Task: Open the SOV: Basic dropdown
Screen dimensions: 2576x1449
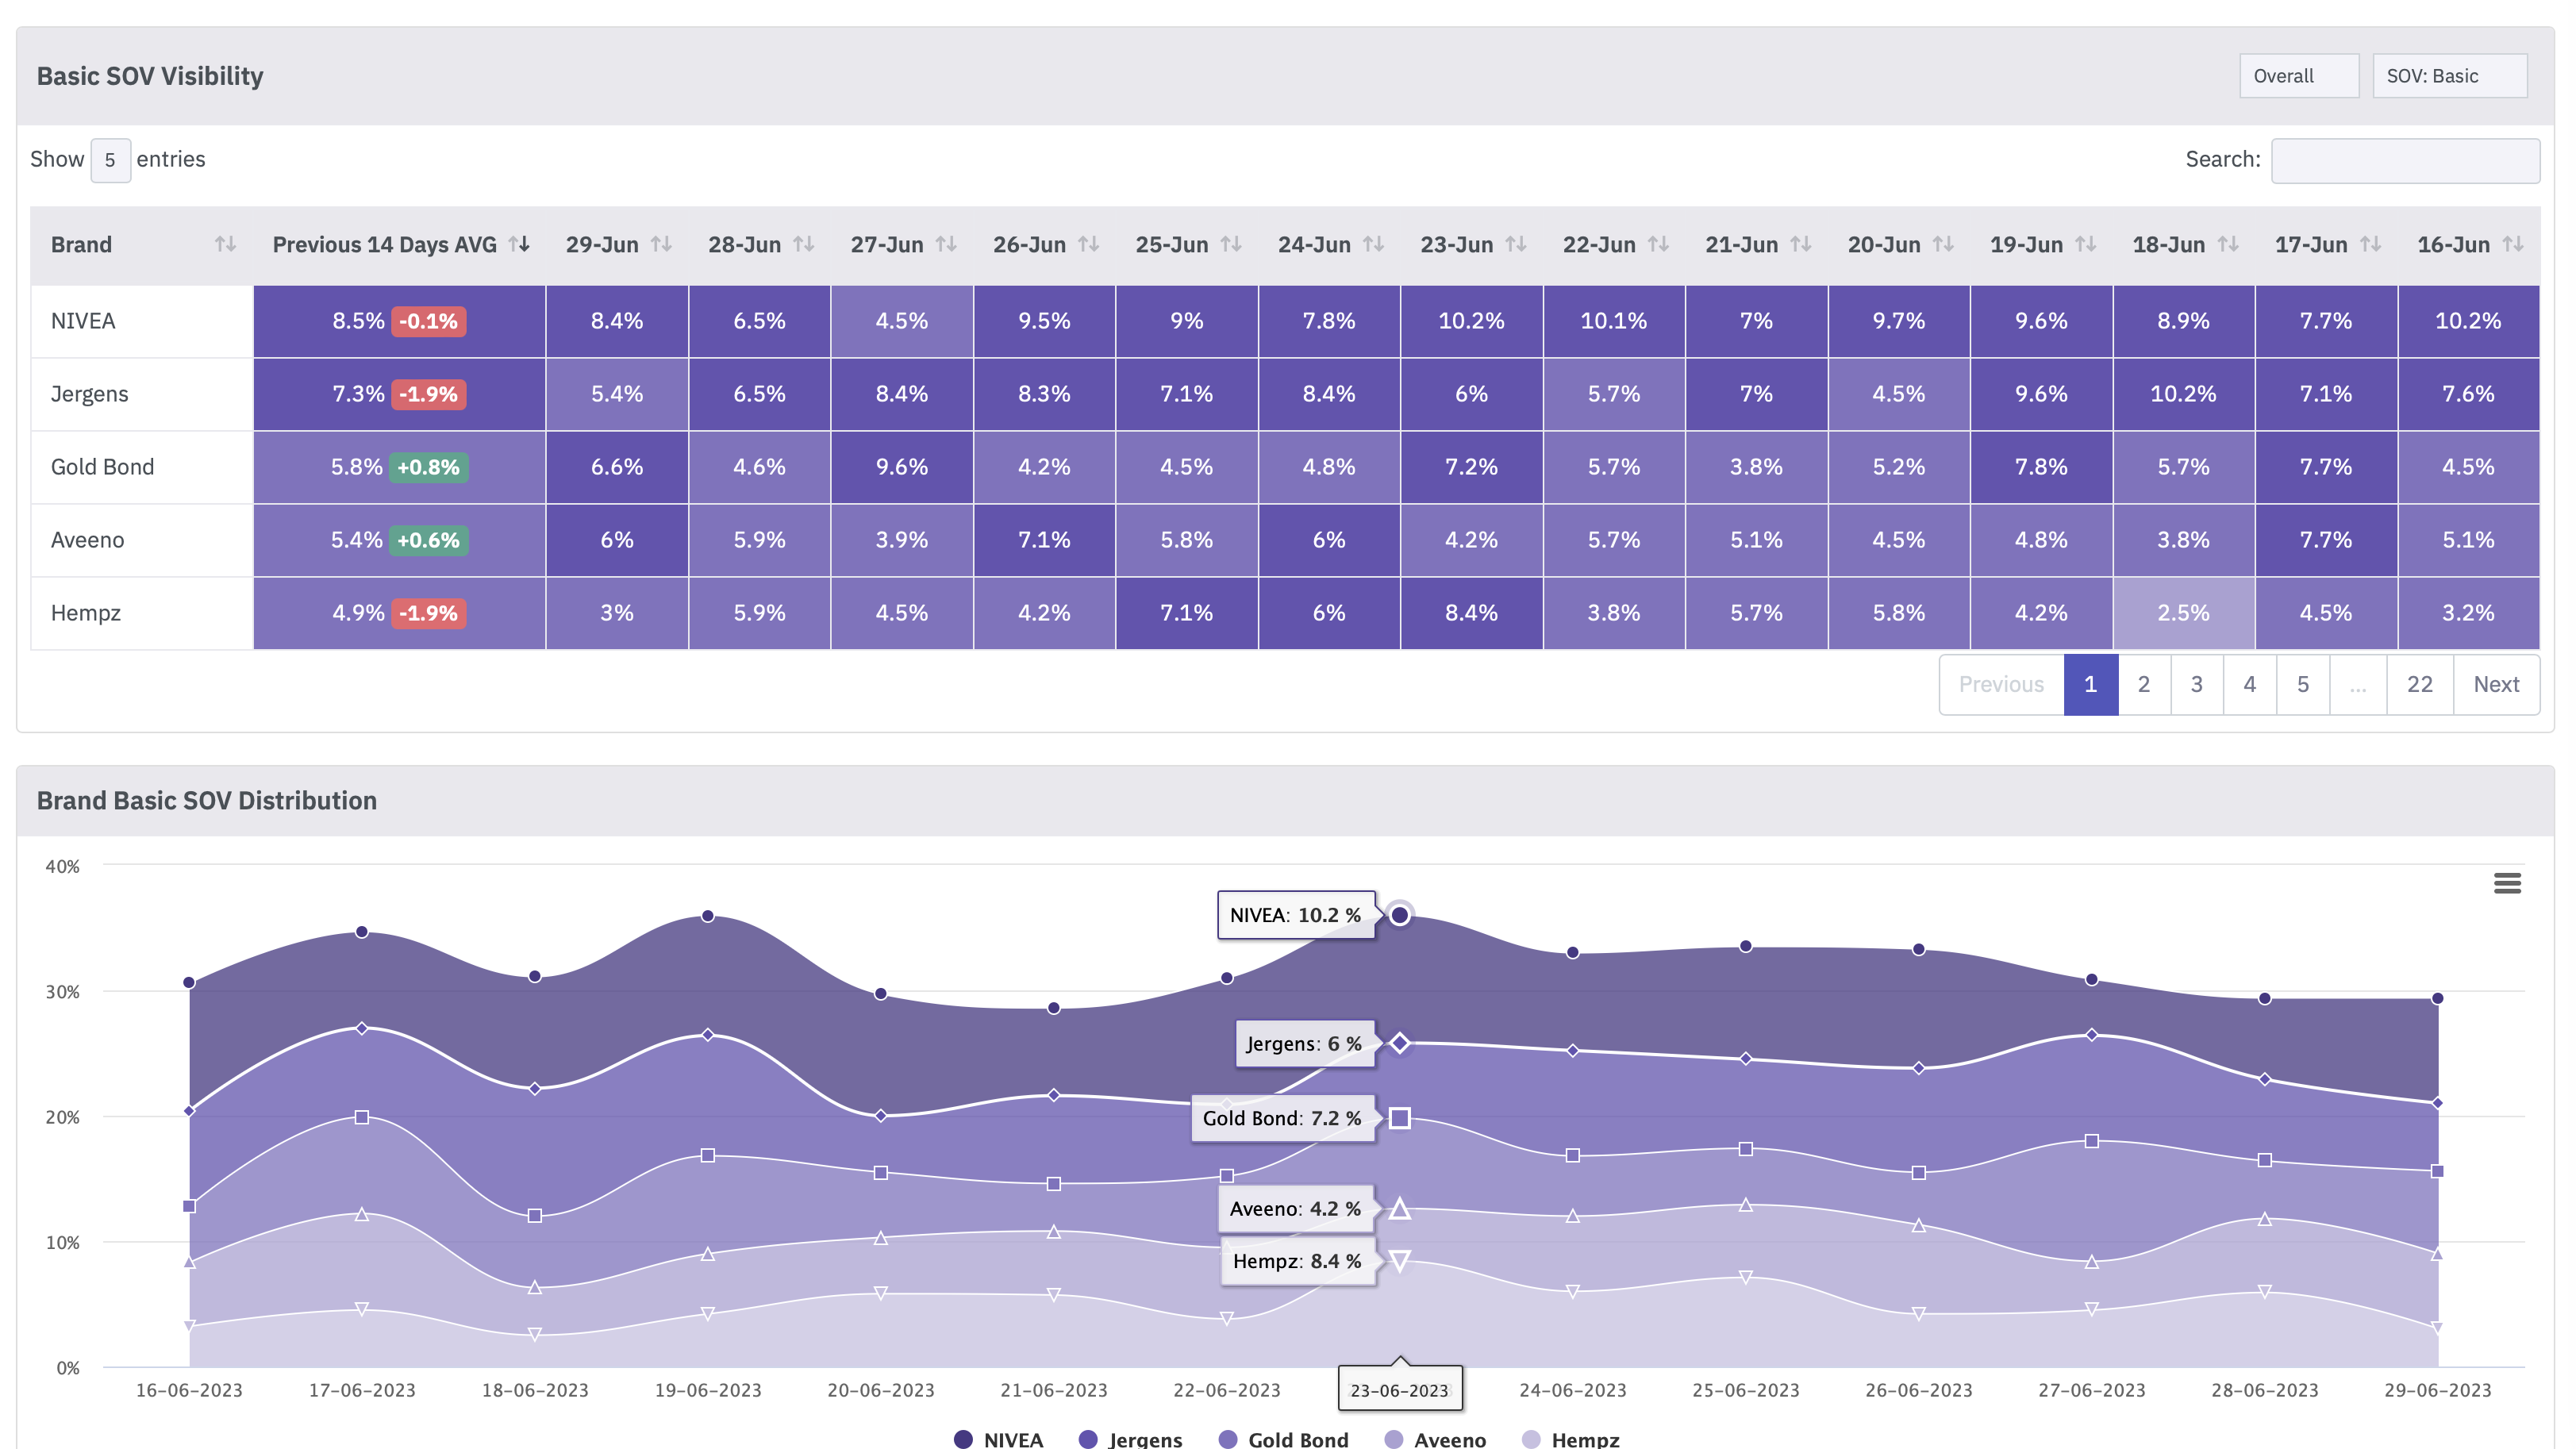Action: pyautogui.click(x=2450, y=76)
